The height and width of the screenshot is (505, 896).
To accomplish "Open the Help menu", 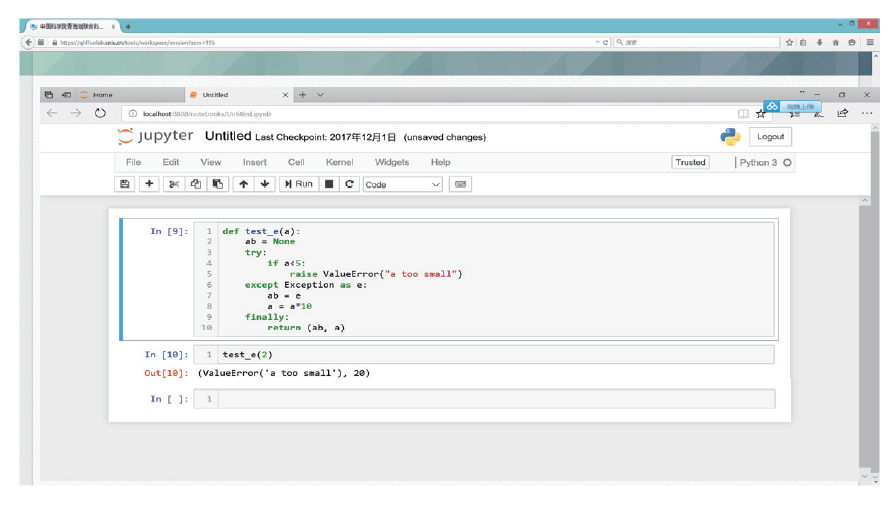I will pos(441,162).
